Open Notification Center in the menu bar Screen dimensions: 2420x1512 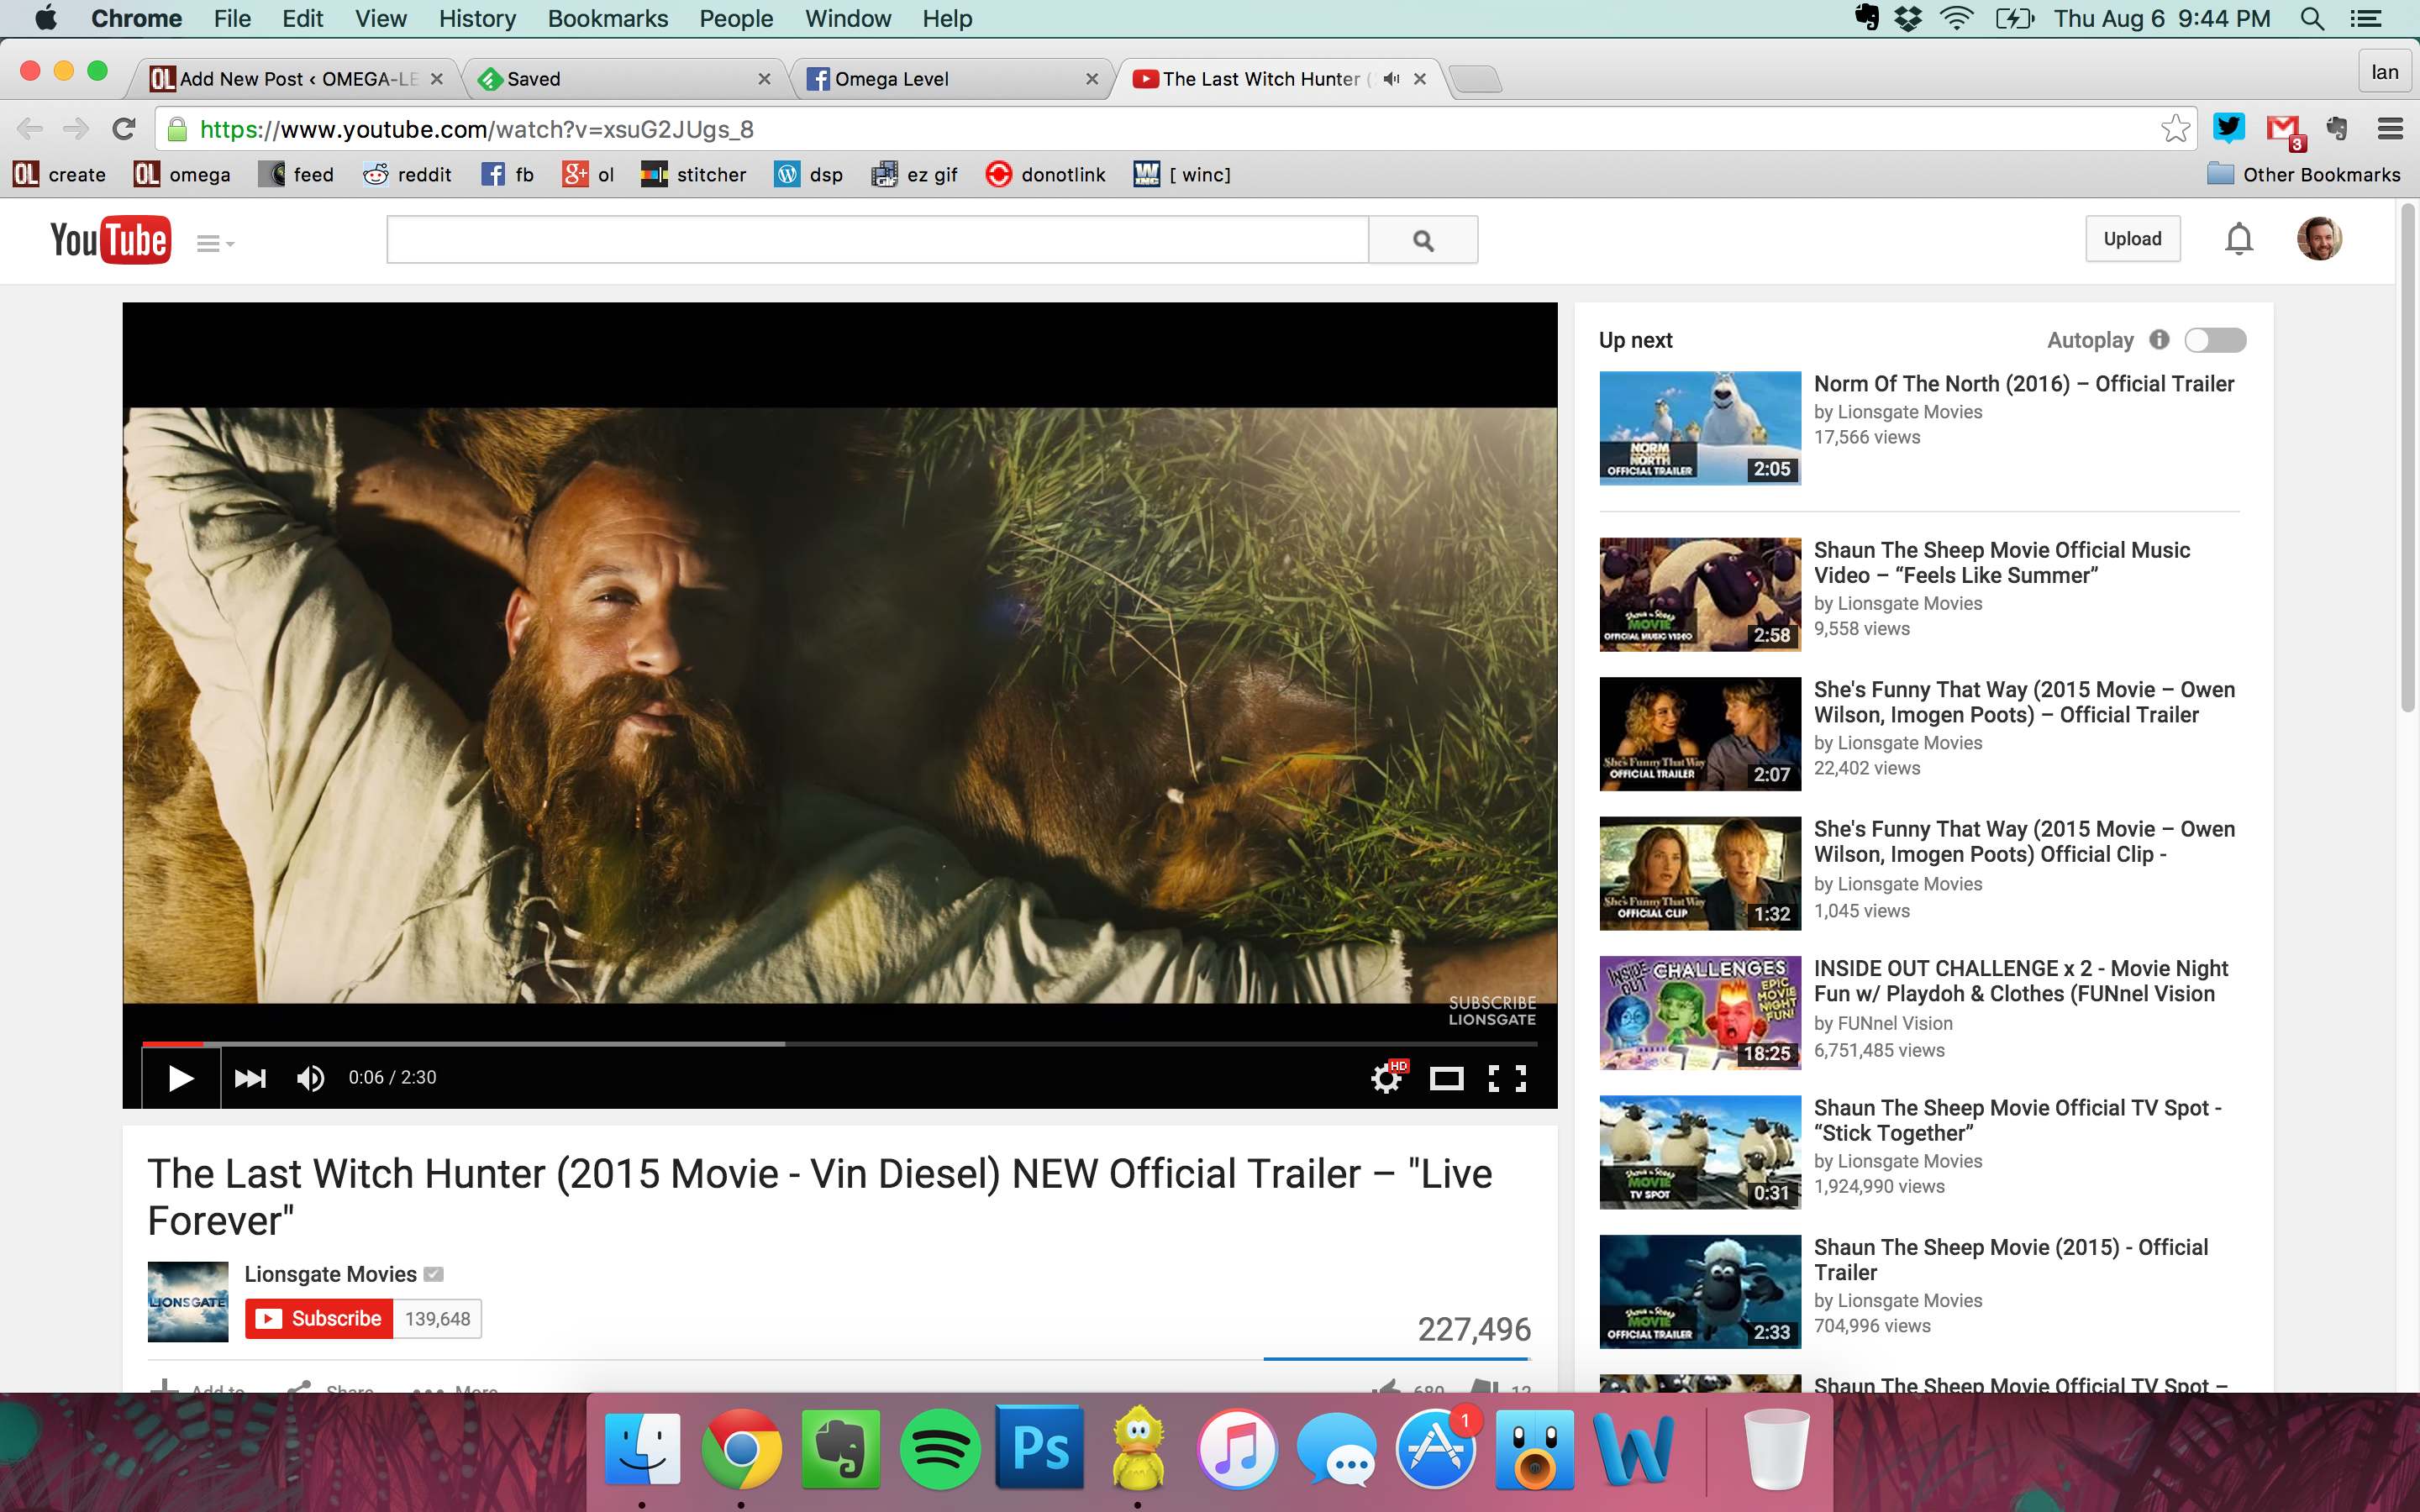point(2366,19)
